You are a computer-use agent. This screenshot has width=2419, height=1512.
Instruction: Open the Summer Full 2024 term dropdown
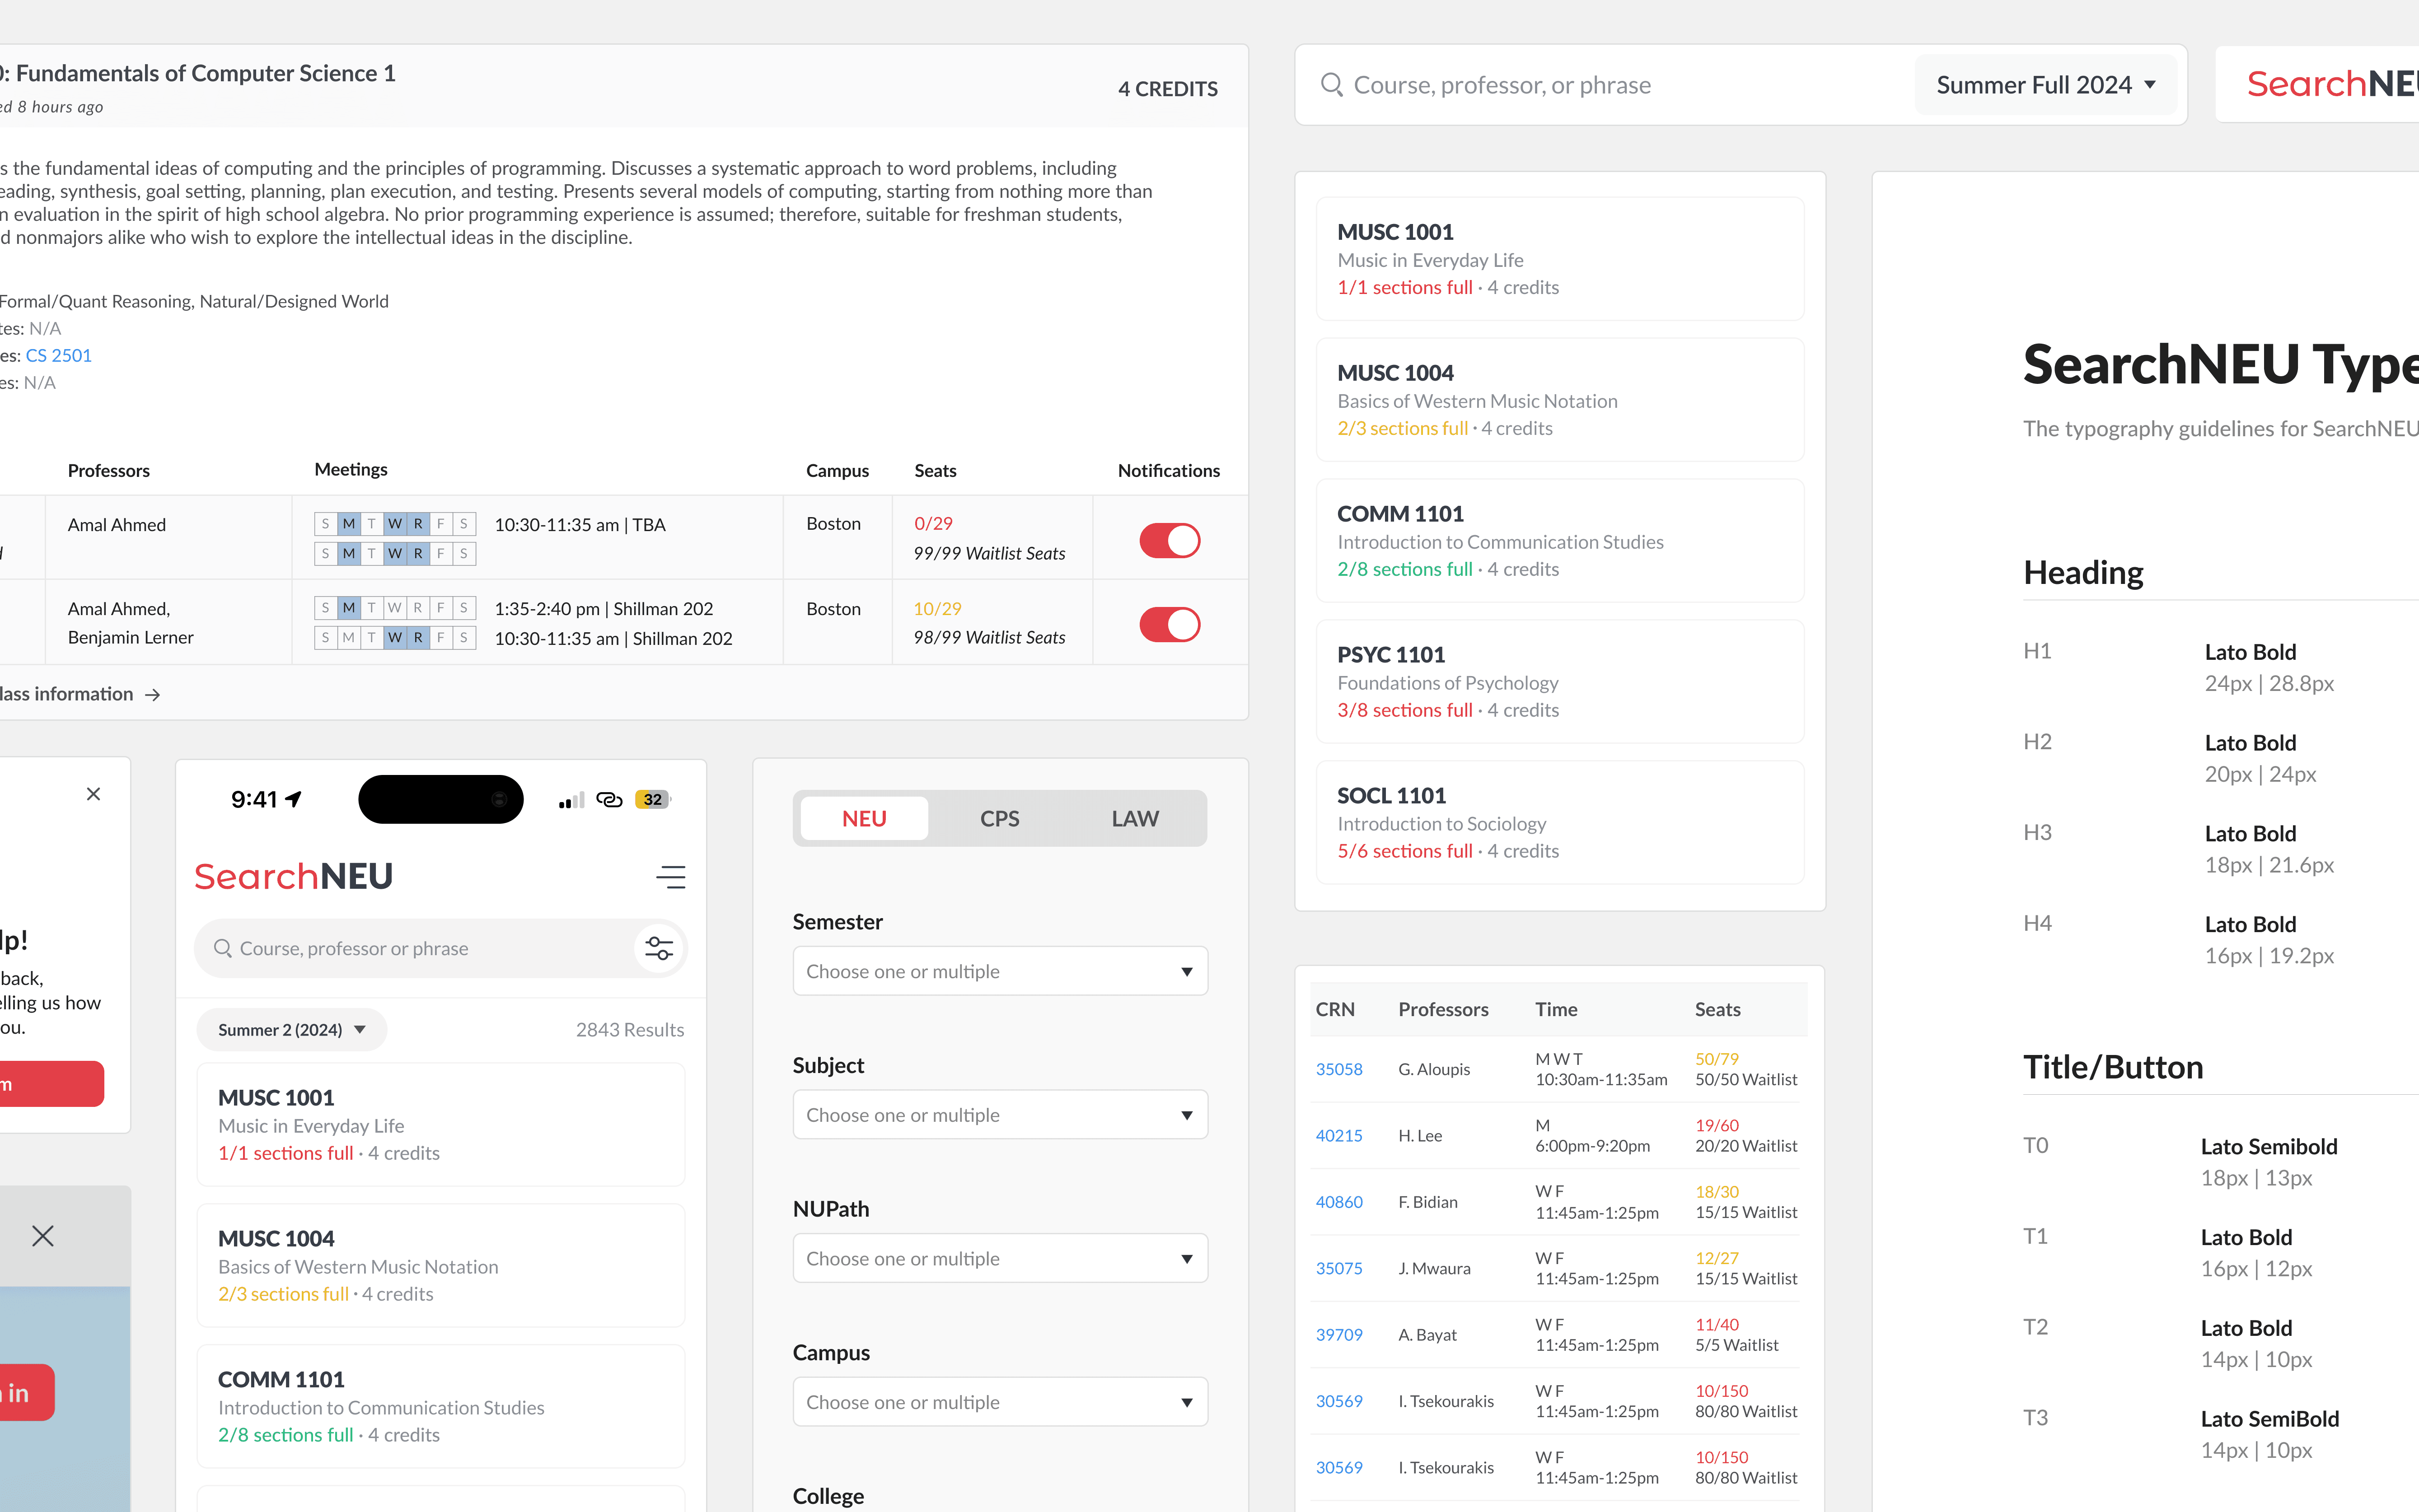2045,85
